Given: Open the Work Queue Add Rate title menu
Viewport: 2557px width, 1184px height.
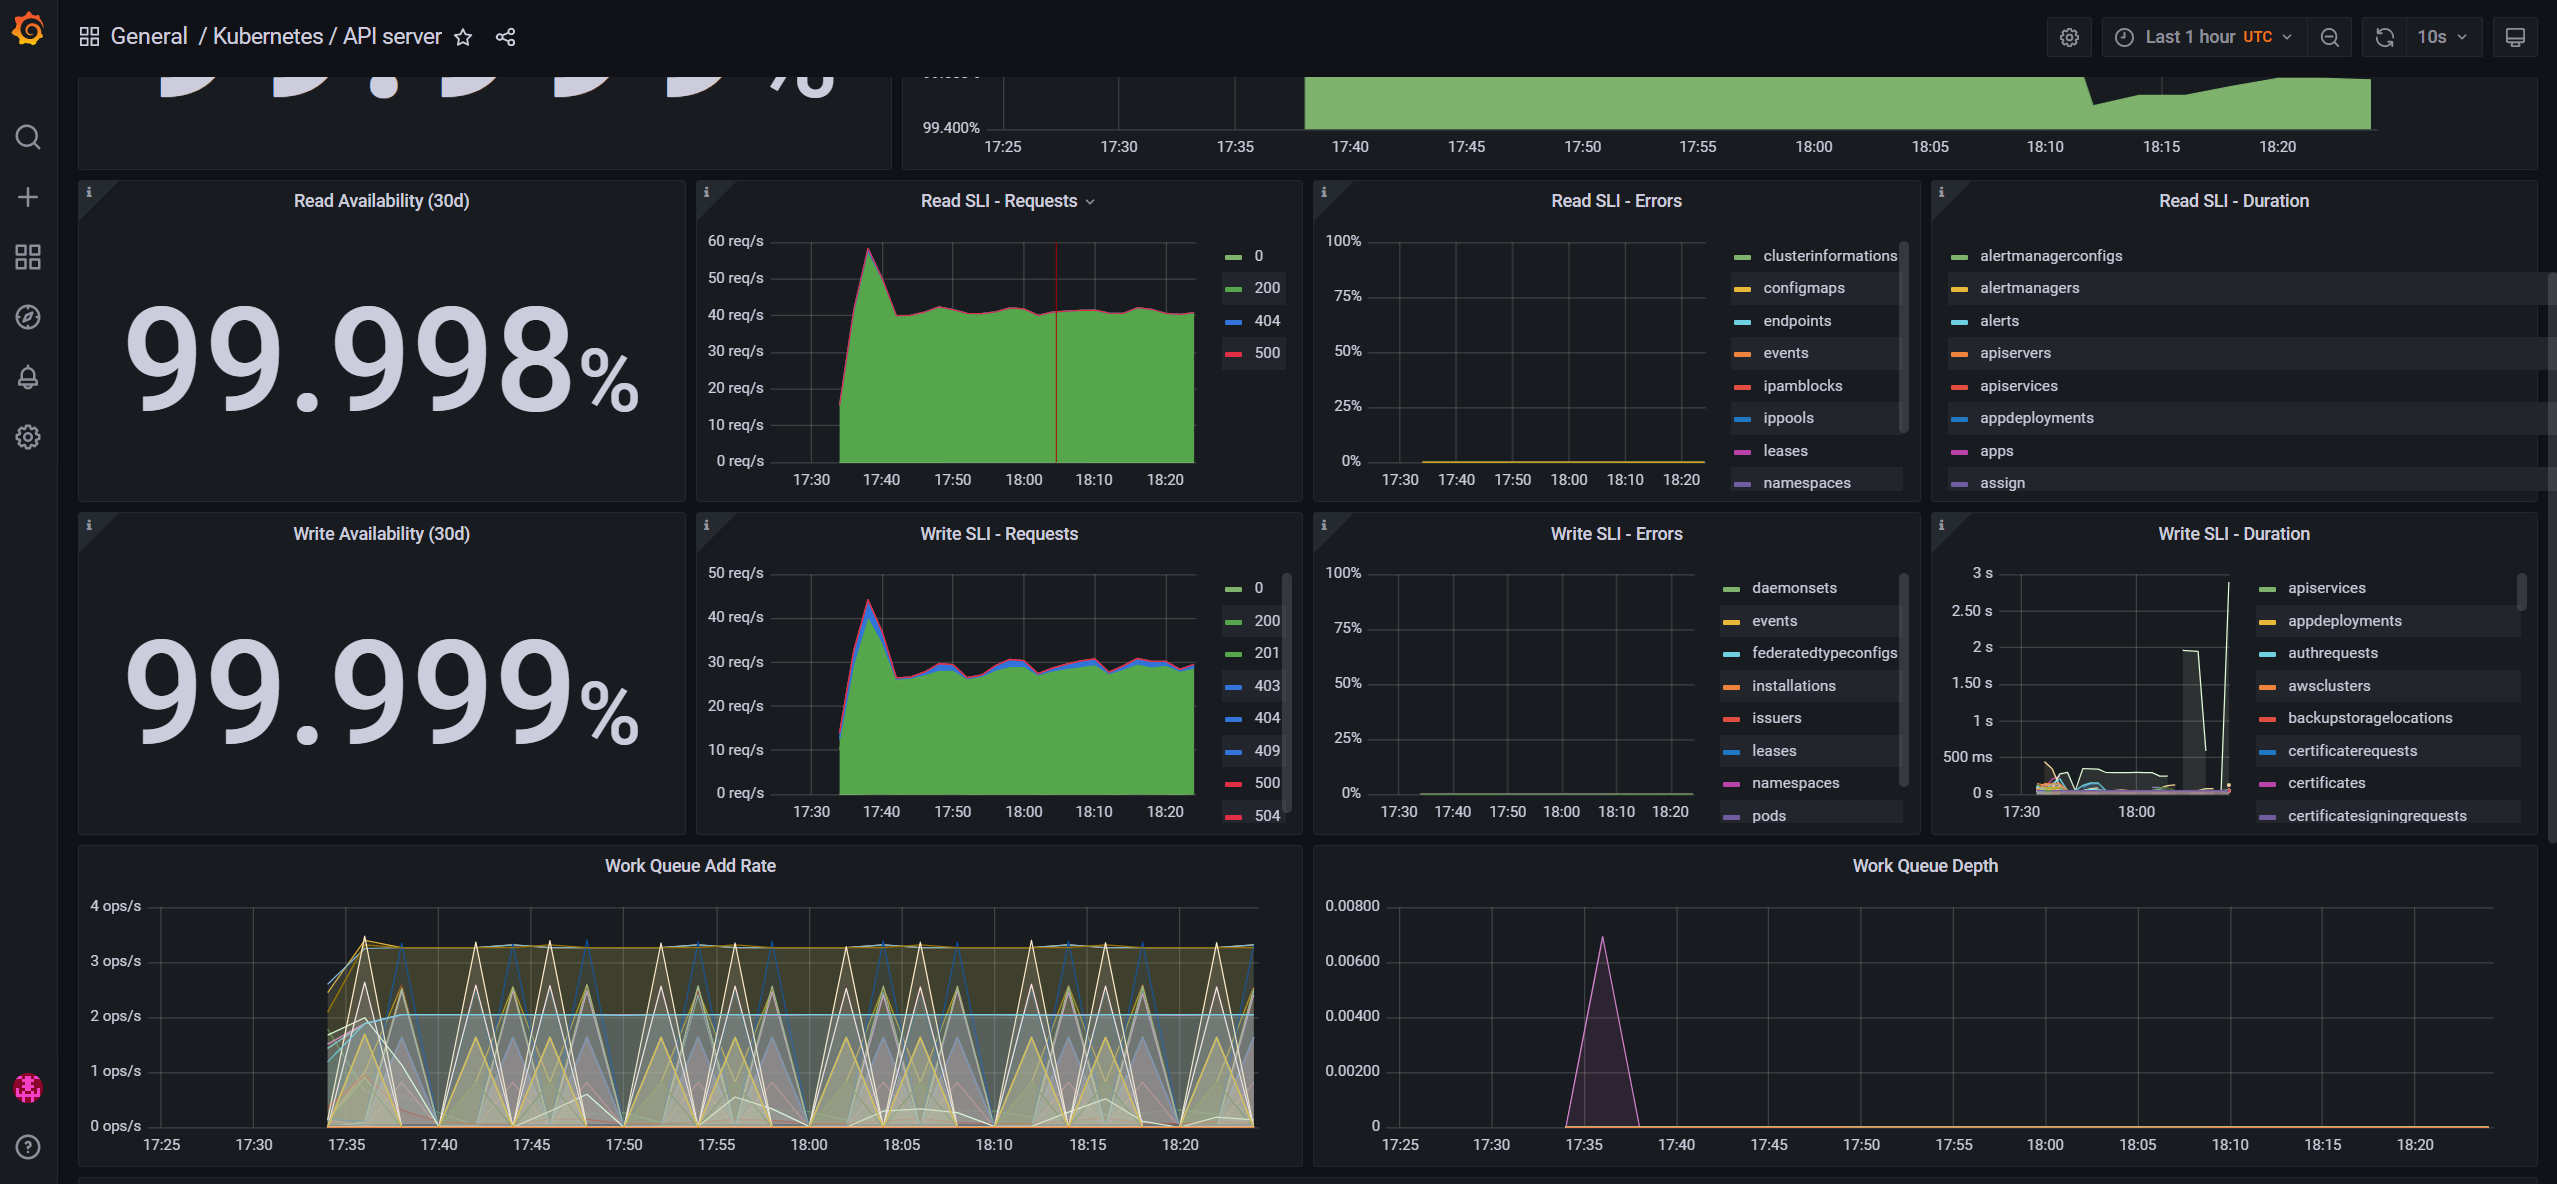Looking at the screenshot, I should pos(690,866).
